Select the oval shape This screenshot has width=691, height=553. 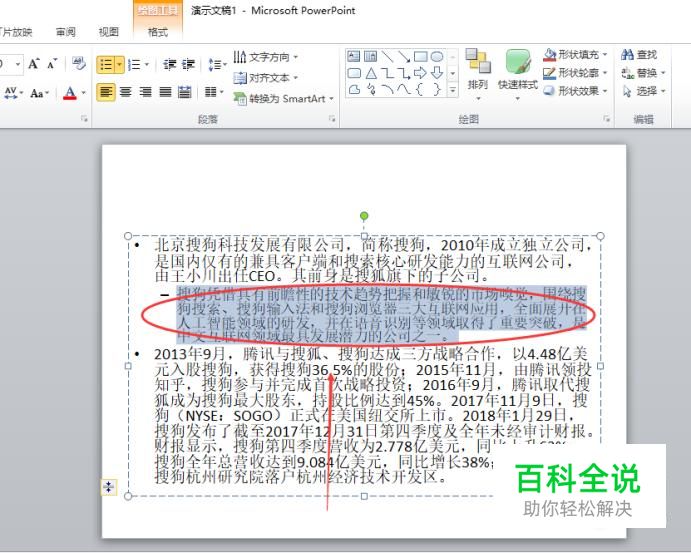point(437,56)
